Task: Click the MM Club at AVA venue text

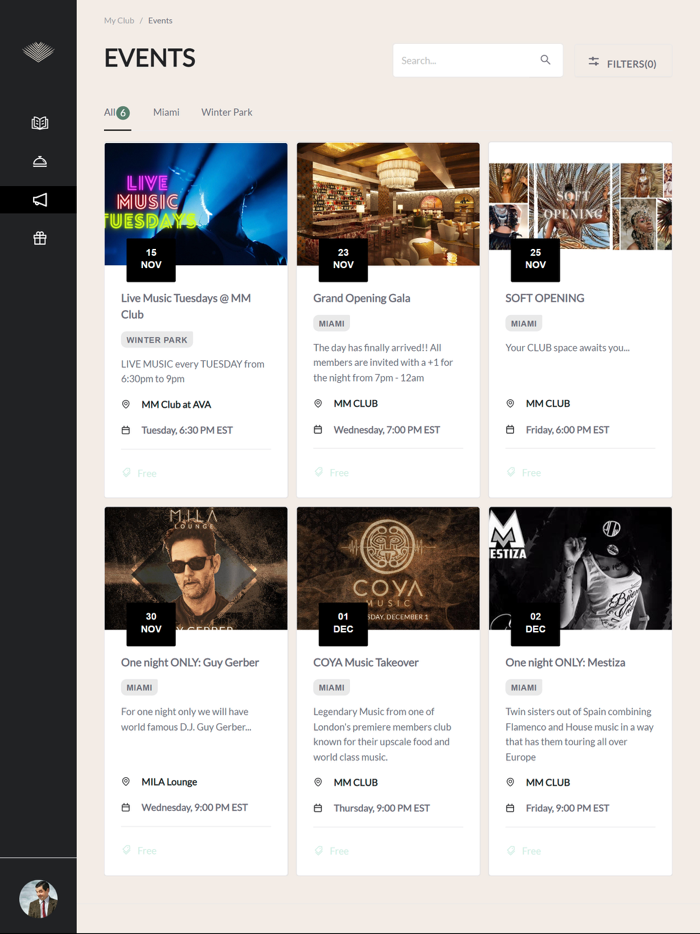Action: pyautogui.click(x=176, y=404)
